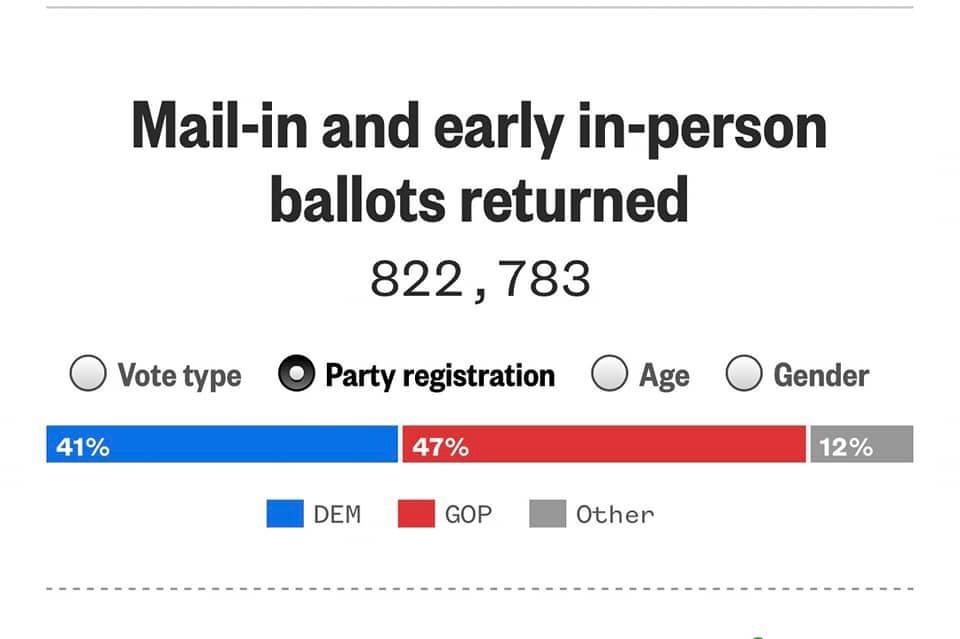Image resolution: width=960 pixels, height=639 pixels.
Task: Click the GOP legend text label
Action: 468,514
